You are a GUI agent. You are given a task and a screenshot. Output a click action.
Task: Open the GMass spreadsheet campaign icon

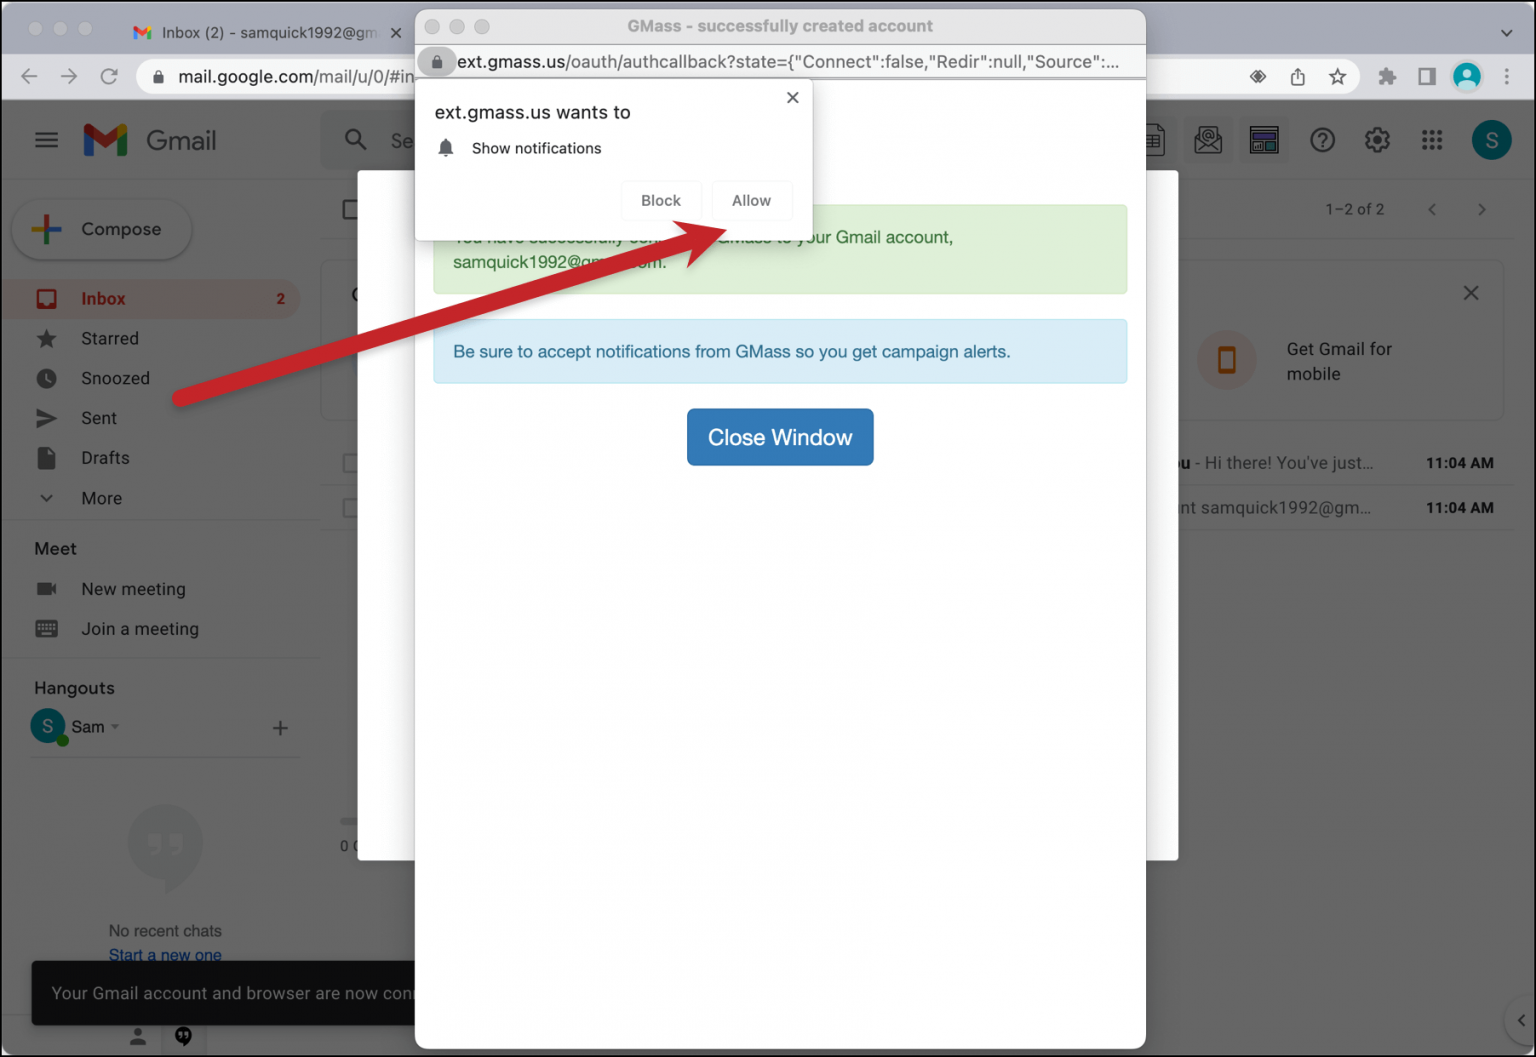coord(1152,140)
